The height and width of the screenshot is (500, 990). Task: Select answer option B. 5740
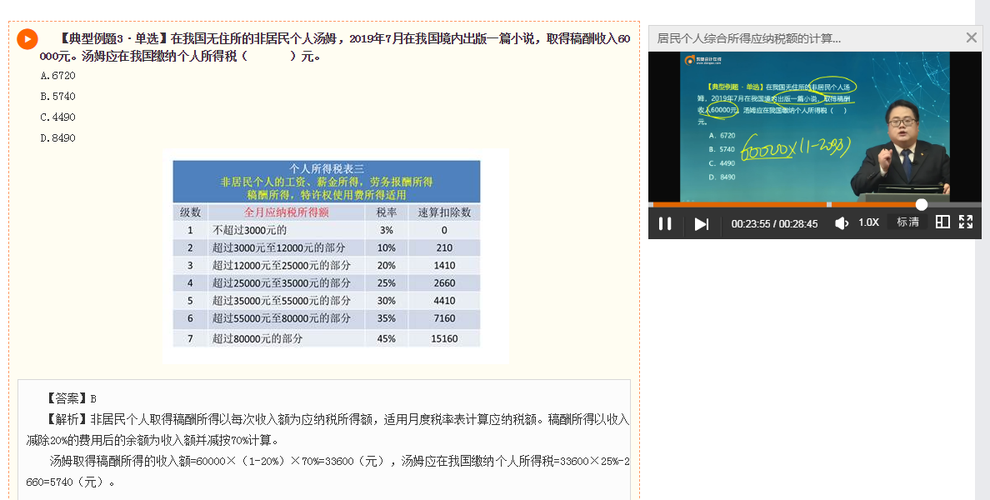coord(58,96)
